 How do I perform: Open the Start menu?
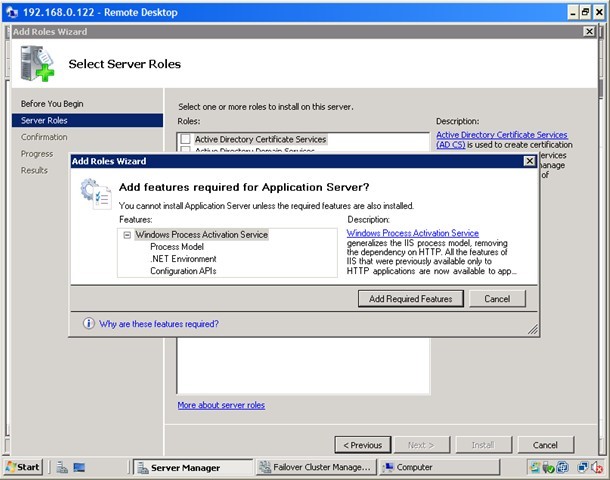click(23, 467)
